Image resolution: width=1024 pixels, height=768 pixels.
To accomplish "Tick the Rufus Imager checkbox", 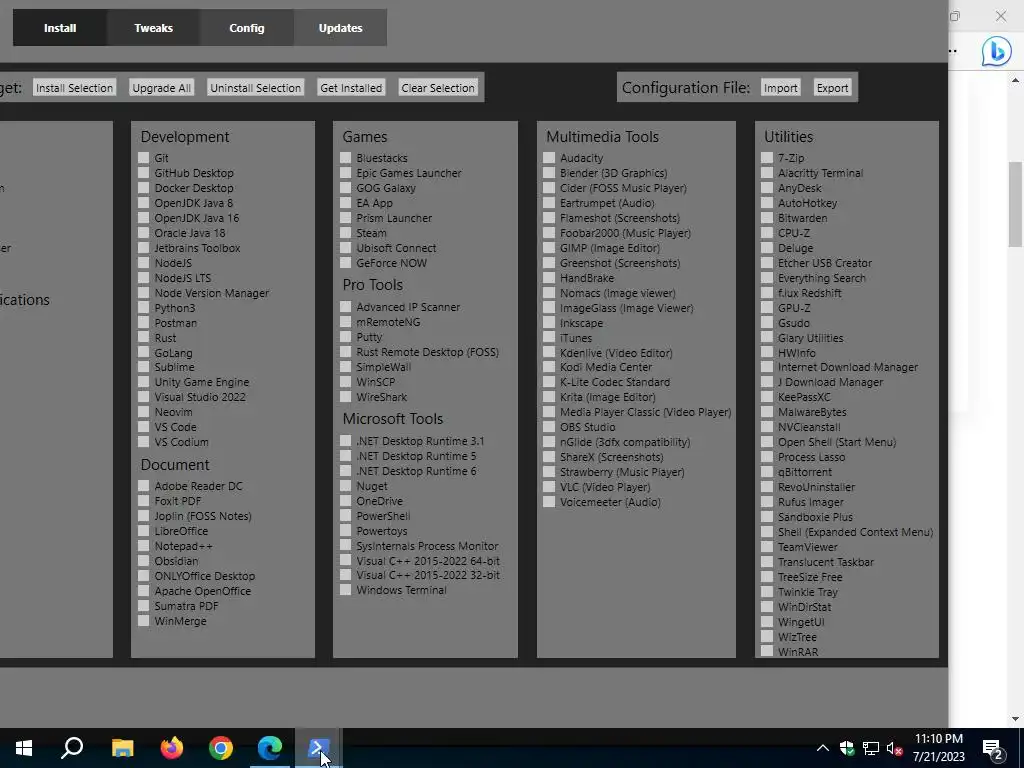I will pyautogui.click(x=767, y=502).
